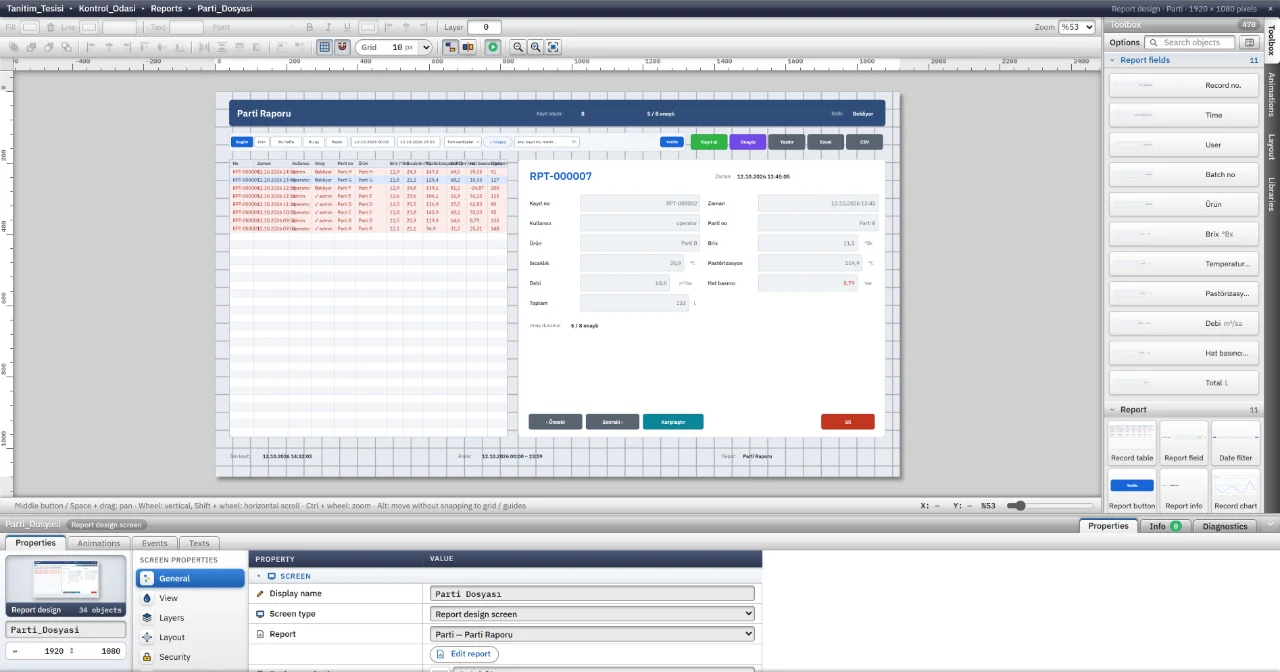Click the Security padlock icon

[x=147, y=657]
